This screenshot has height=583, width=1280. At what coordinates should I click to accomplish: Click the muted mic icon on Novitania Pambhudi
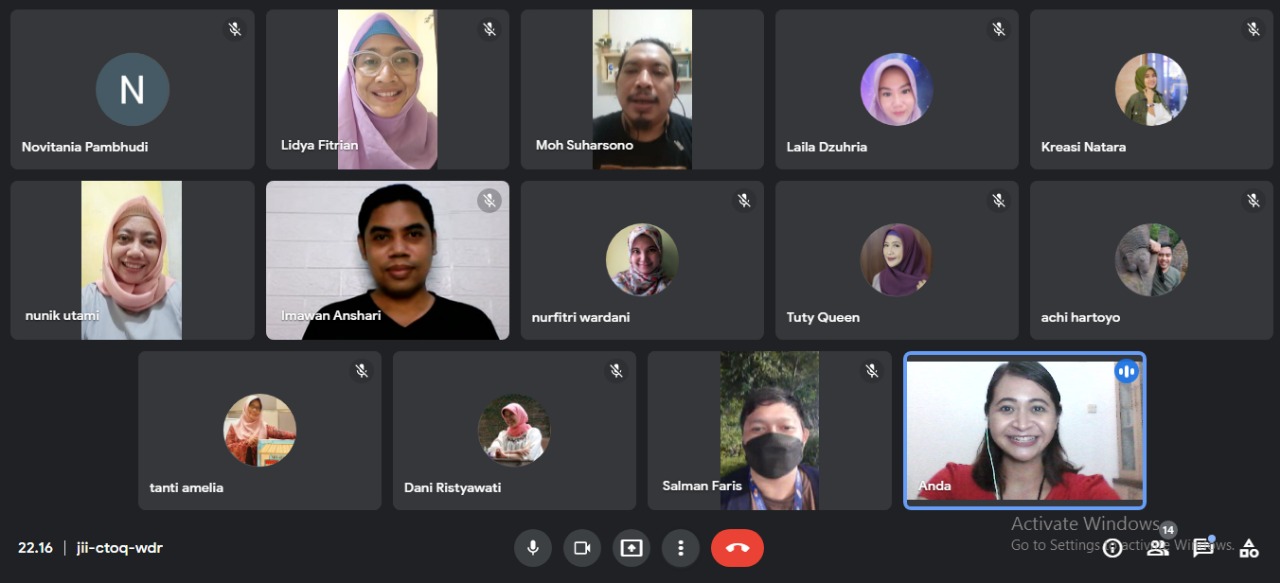click(x=235, y=30)
